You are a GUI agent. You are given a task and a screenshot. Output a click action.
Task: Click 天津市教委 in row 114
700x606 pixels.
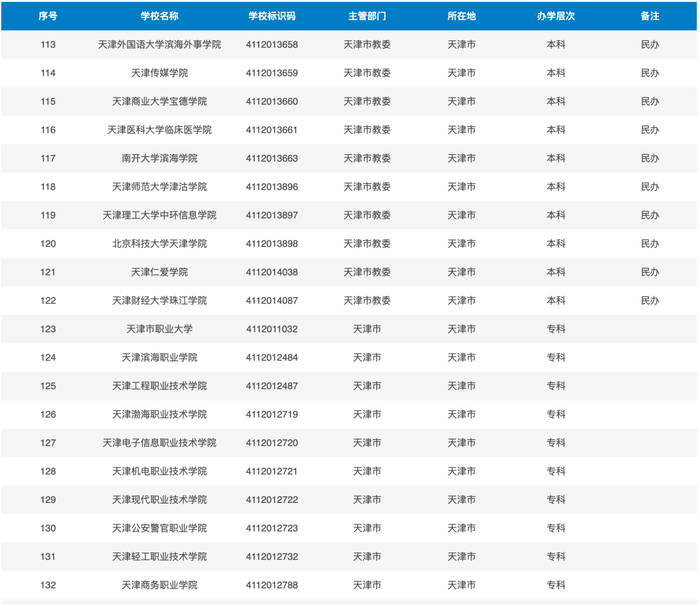(367, 73)
